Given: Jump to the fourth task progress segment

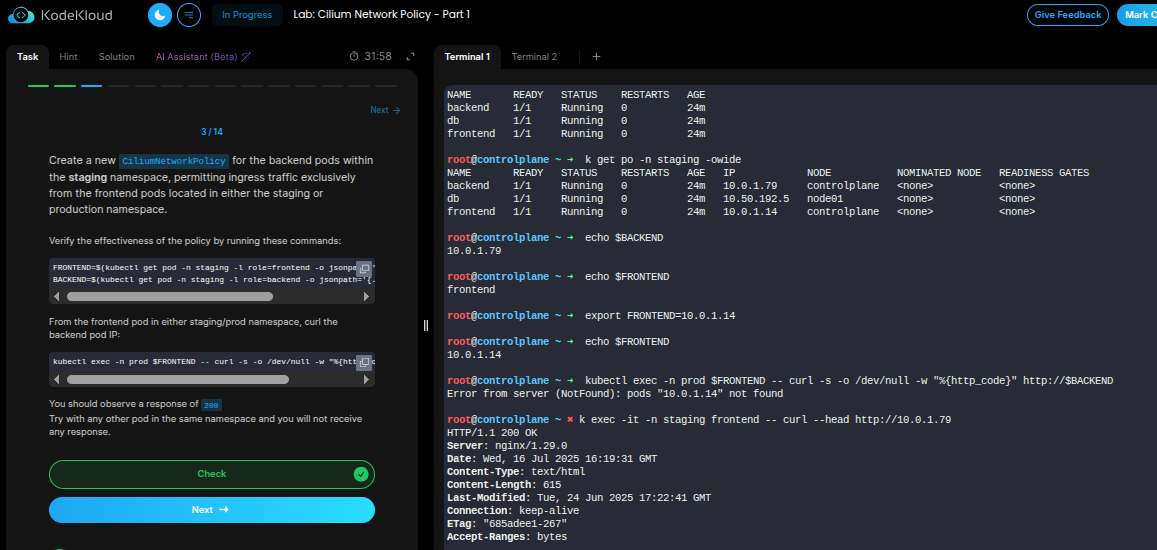Looking at the screenshot, I should coord(118,86).
